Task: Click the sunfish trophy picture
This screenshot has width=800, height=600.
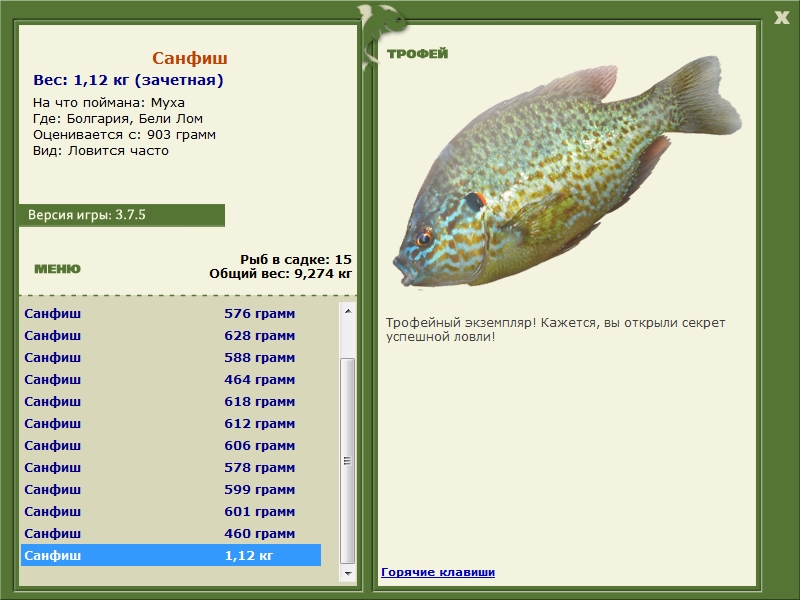Action: tap(567, 171)
